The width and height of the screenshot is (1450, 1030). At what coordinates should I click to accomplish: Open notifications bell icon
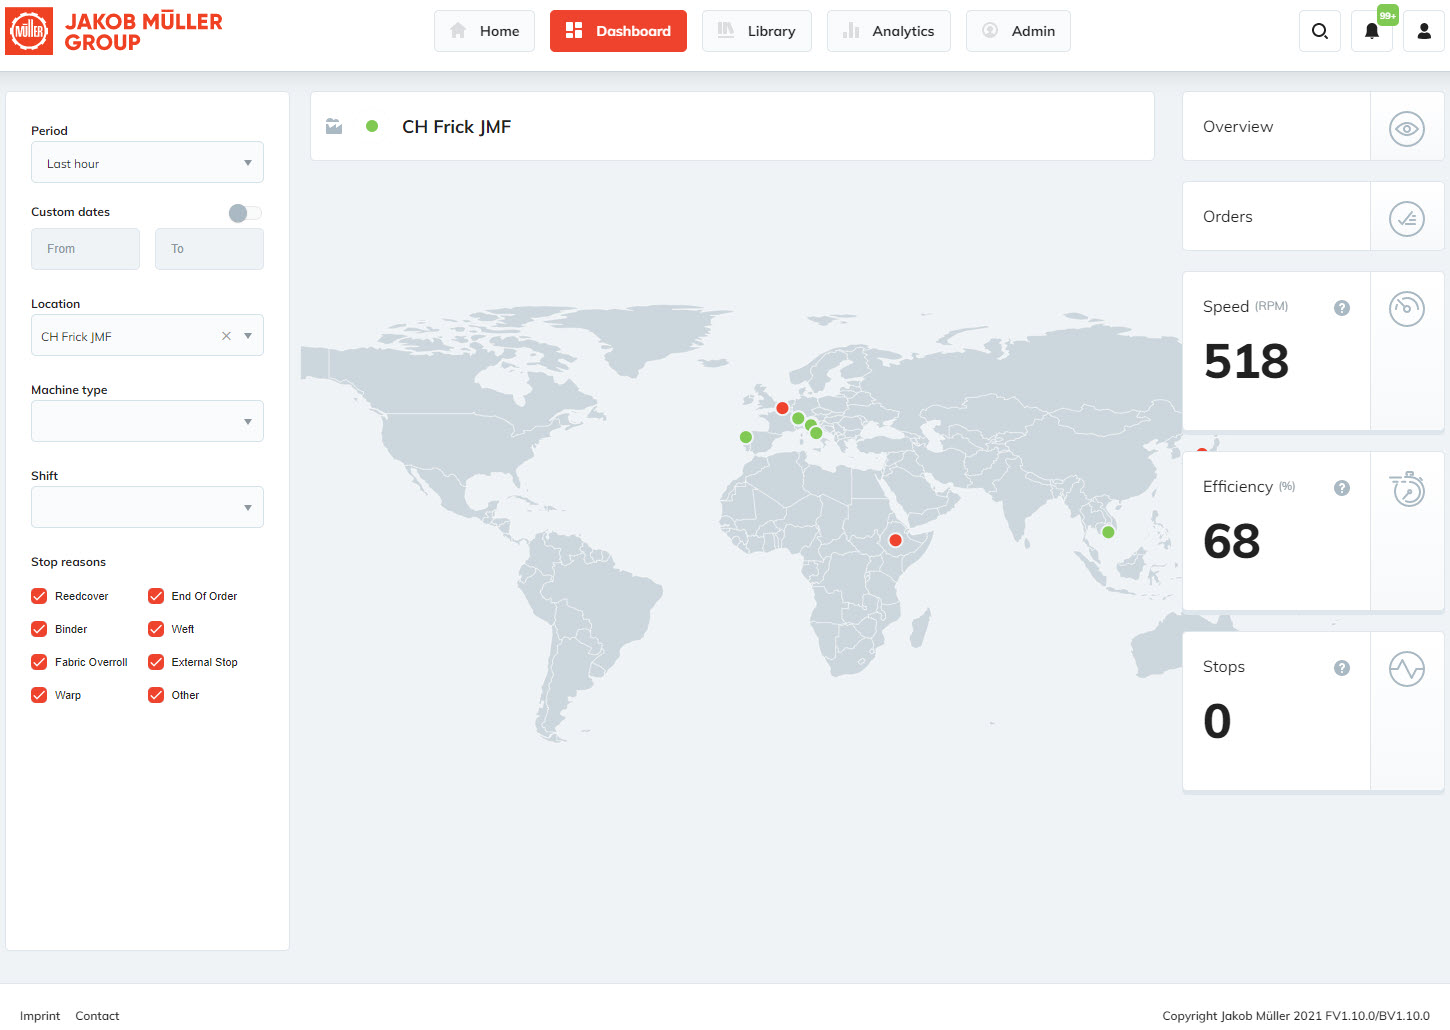[x=1372, y=31]
